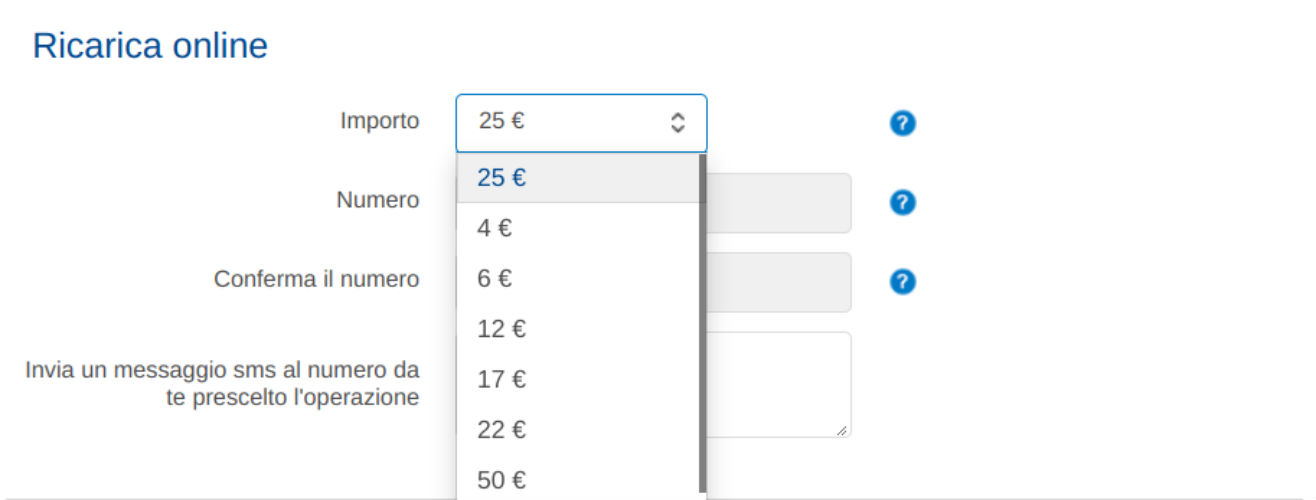Click the Conferma il numero label
Viewport: 1316px width, 500px height.
click(x=316, y=279)
